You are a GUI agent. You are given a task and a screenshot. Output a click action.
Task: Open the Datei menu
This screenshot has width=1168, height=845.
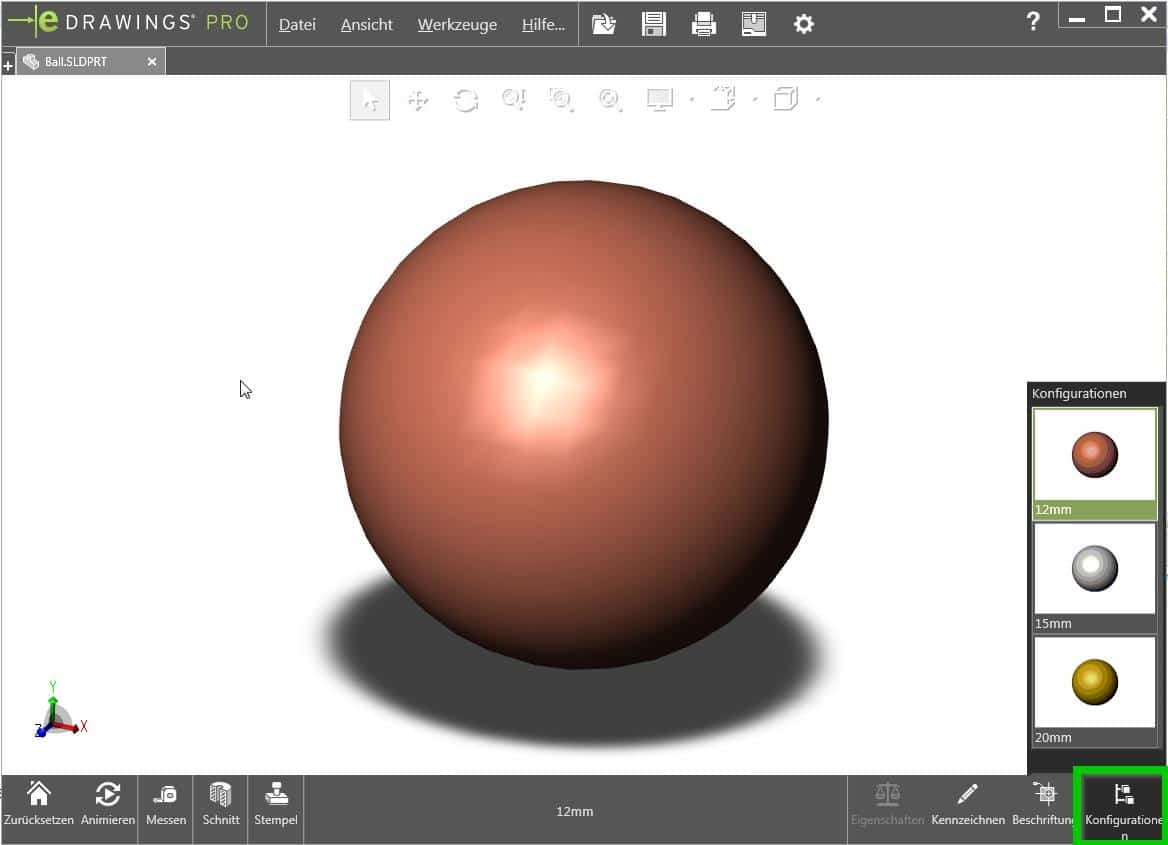pos(297,25)
